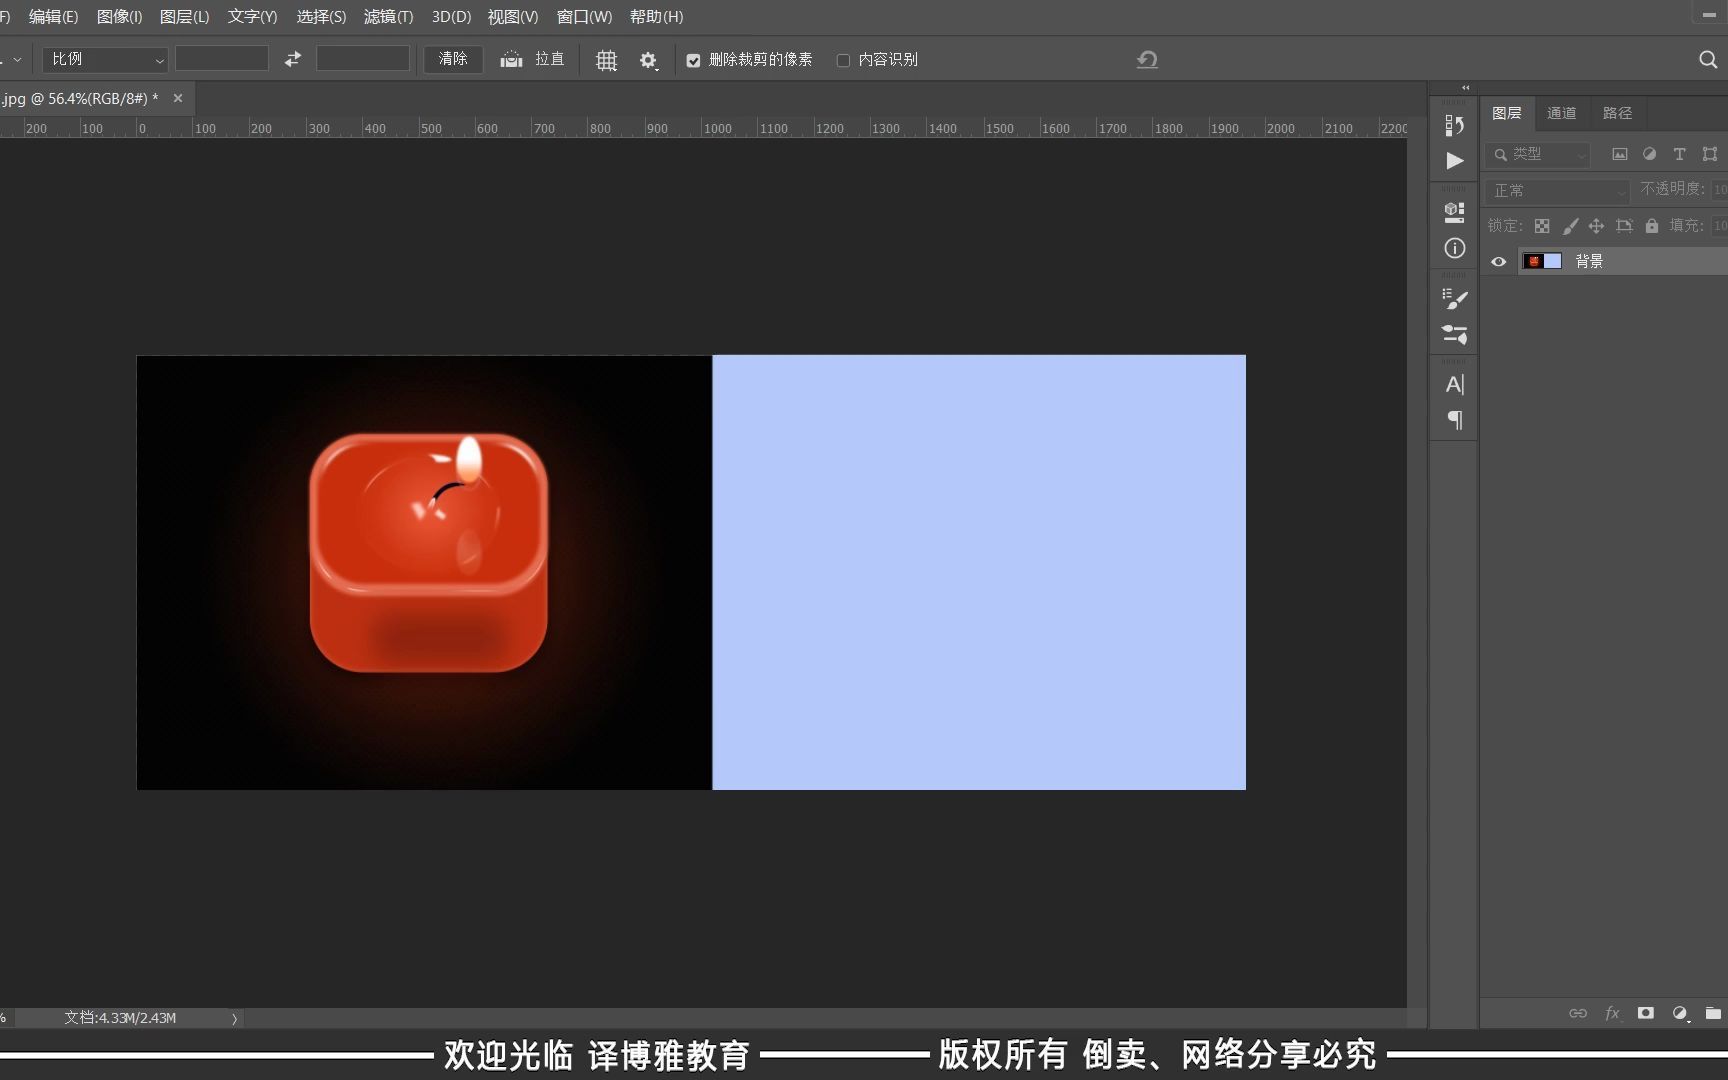Click the 清除 button
1728x1080 pixels.
click(x=453, y=59)
